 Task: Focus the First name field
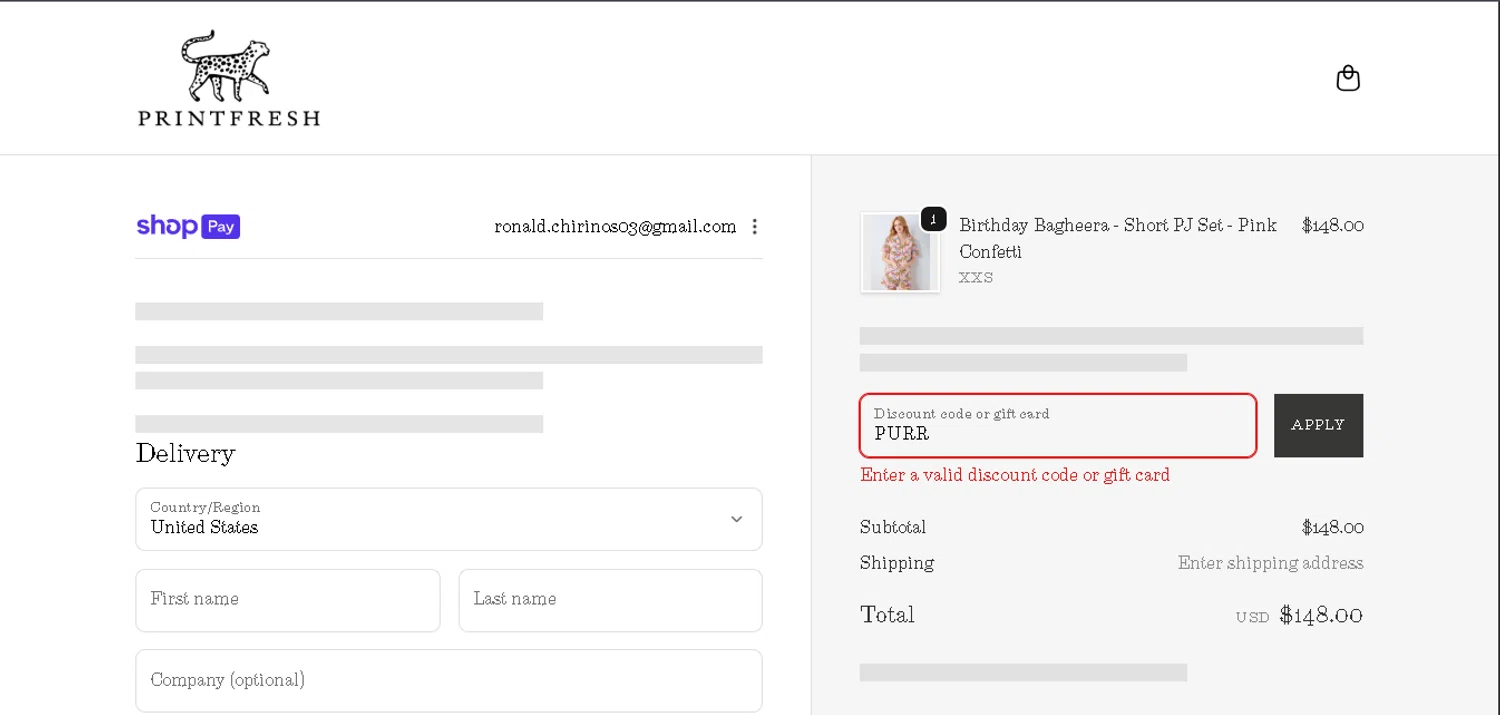tap(288, 600)
